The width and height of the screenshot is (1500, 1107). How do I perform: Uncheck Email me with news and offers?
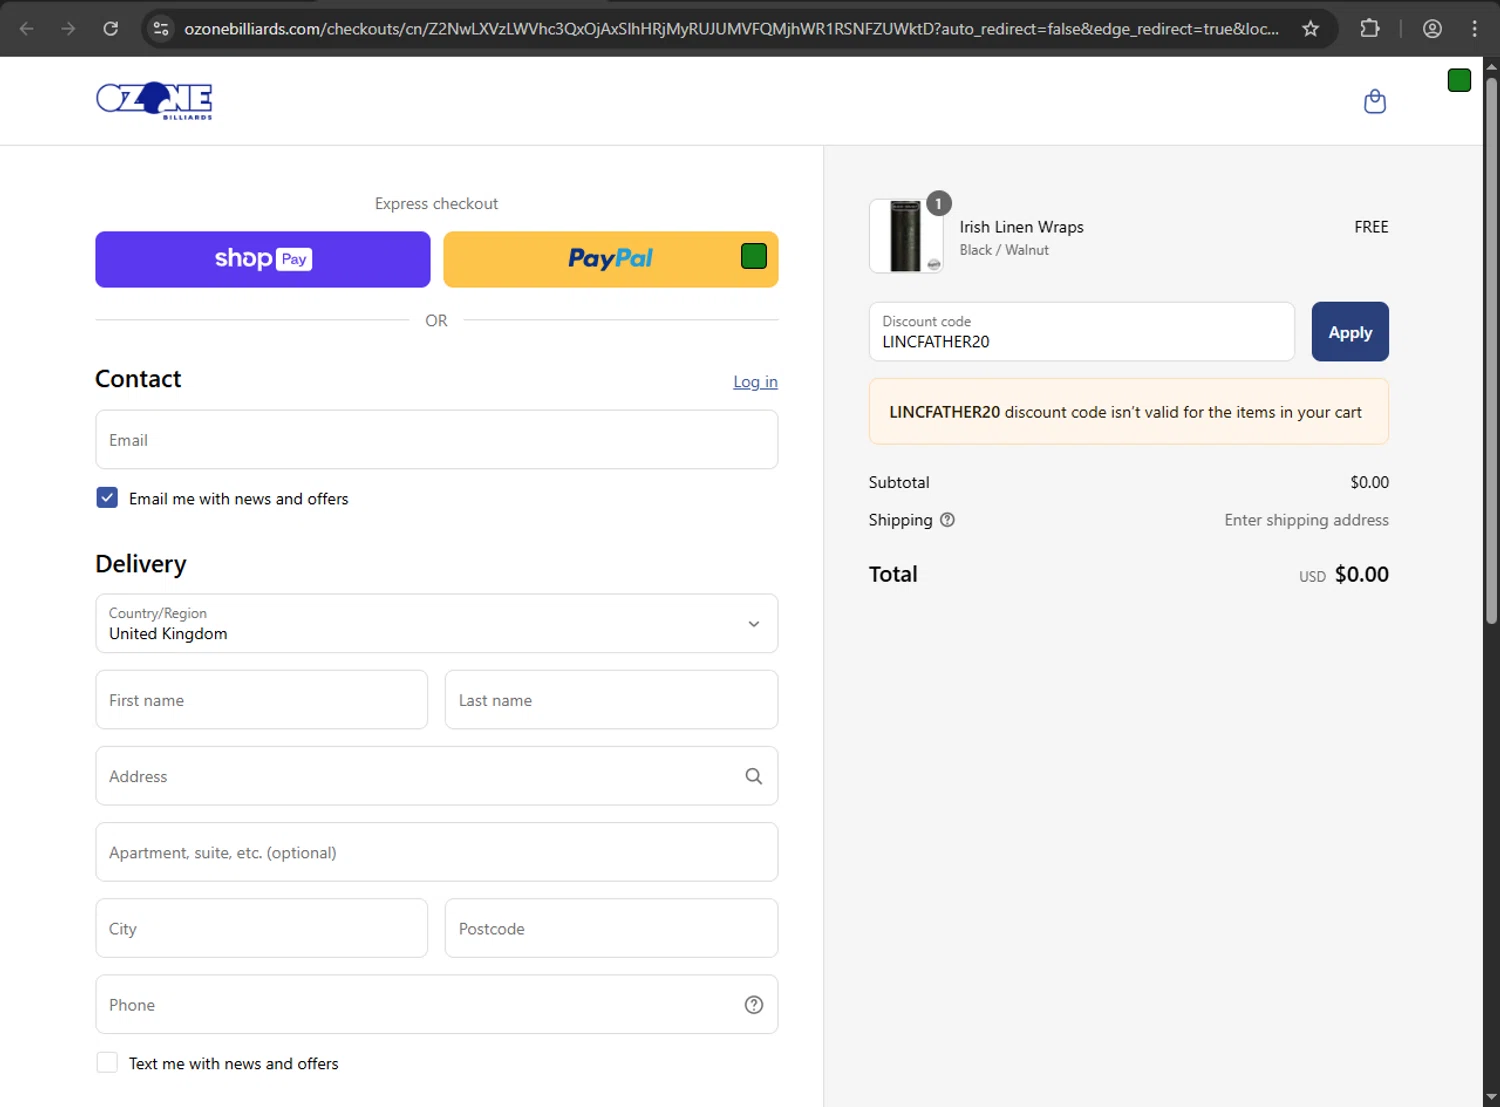coord(107,498)
